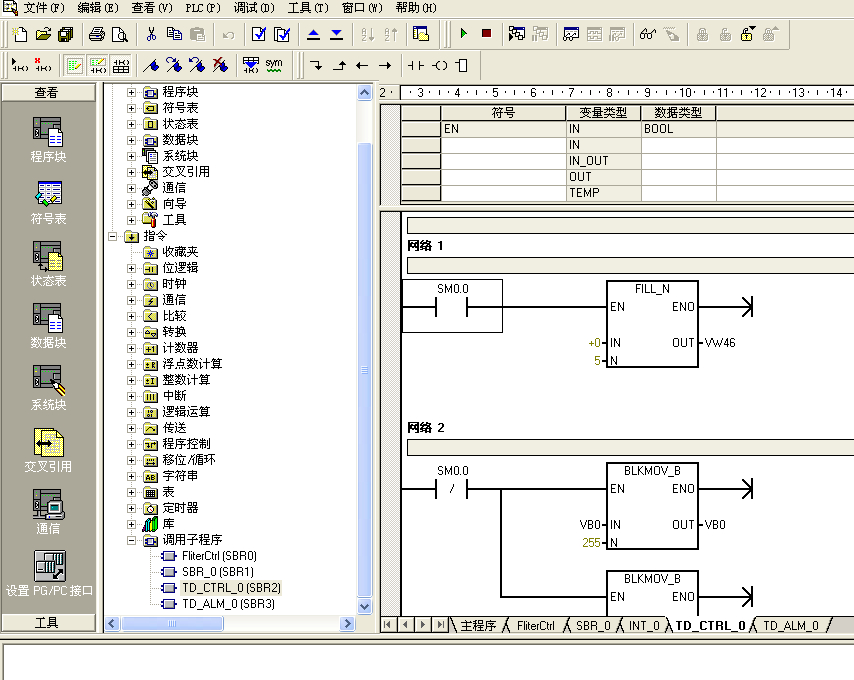
Task: Click the Download to PLC down-arrow icon
Action: click(336, 34)
